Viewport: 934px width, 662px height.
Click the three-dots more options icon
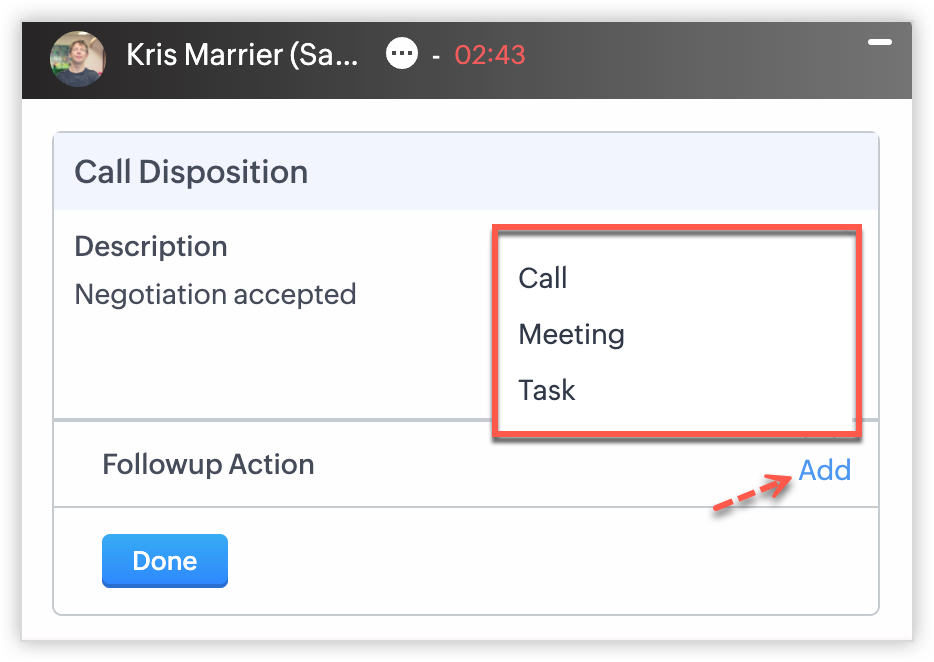pyautogui.click(x=402, y=54)
